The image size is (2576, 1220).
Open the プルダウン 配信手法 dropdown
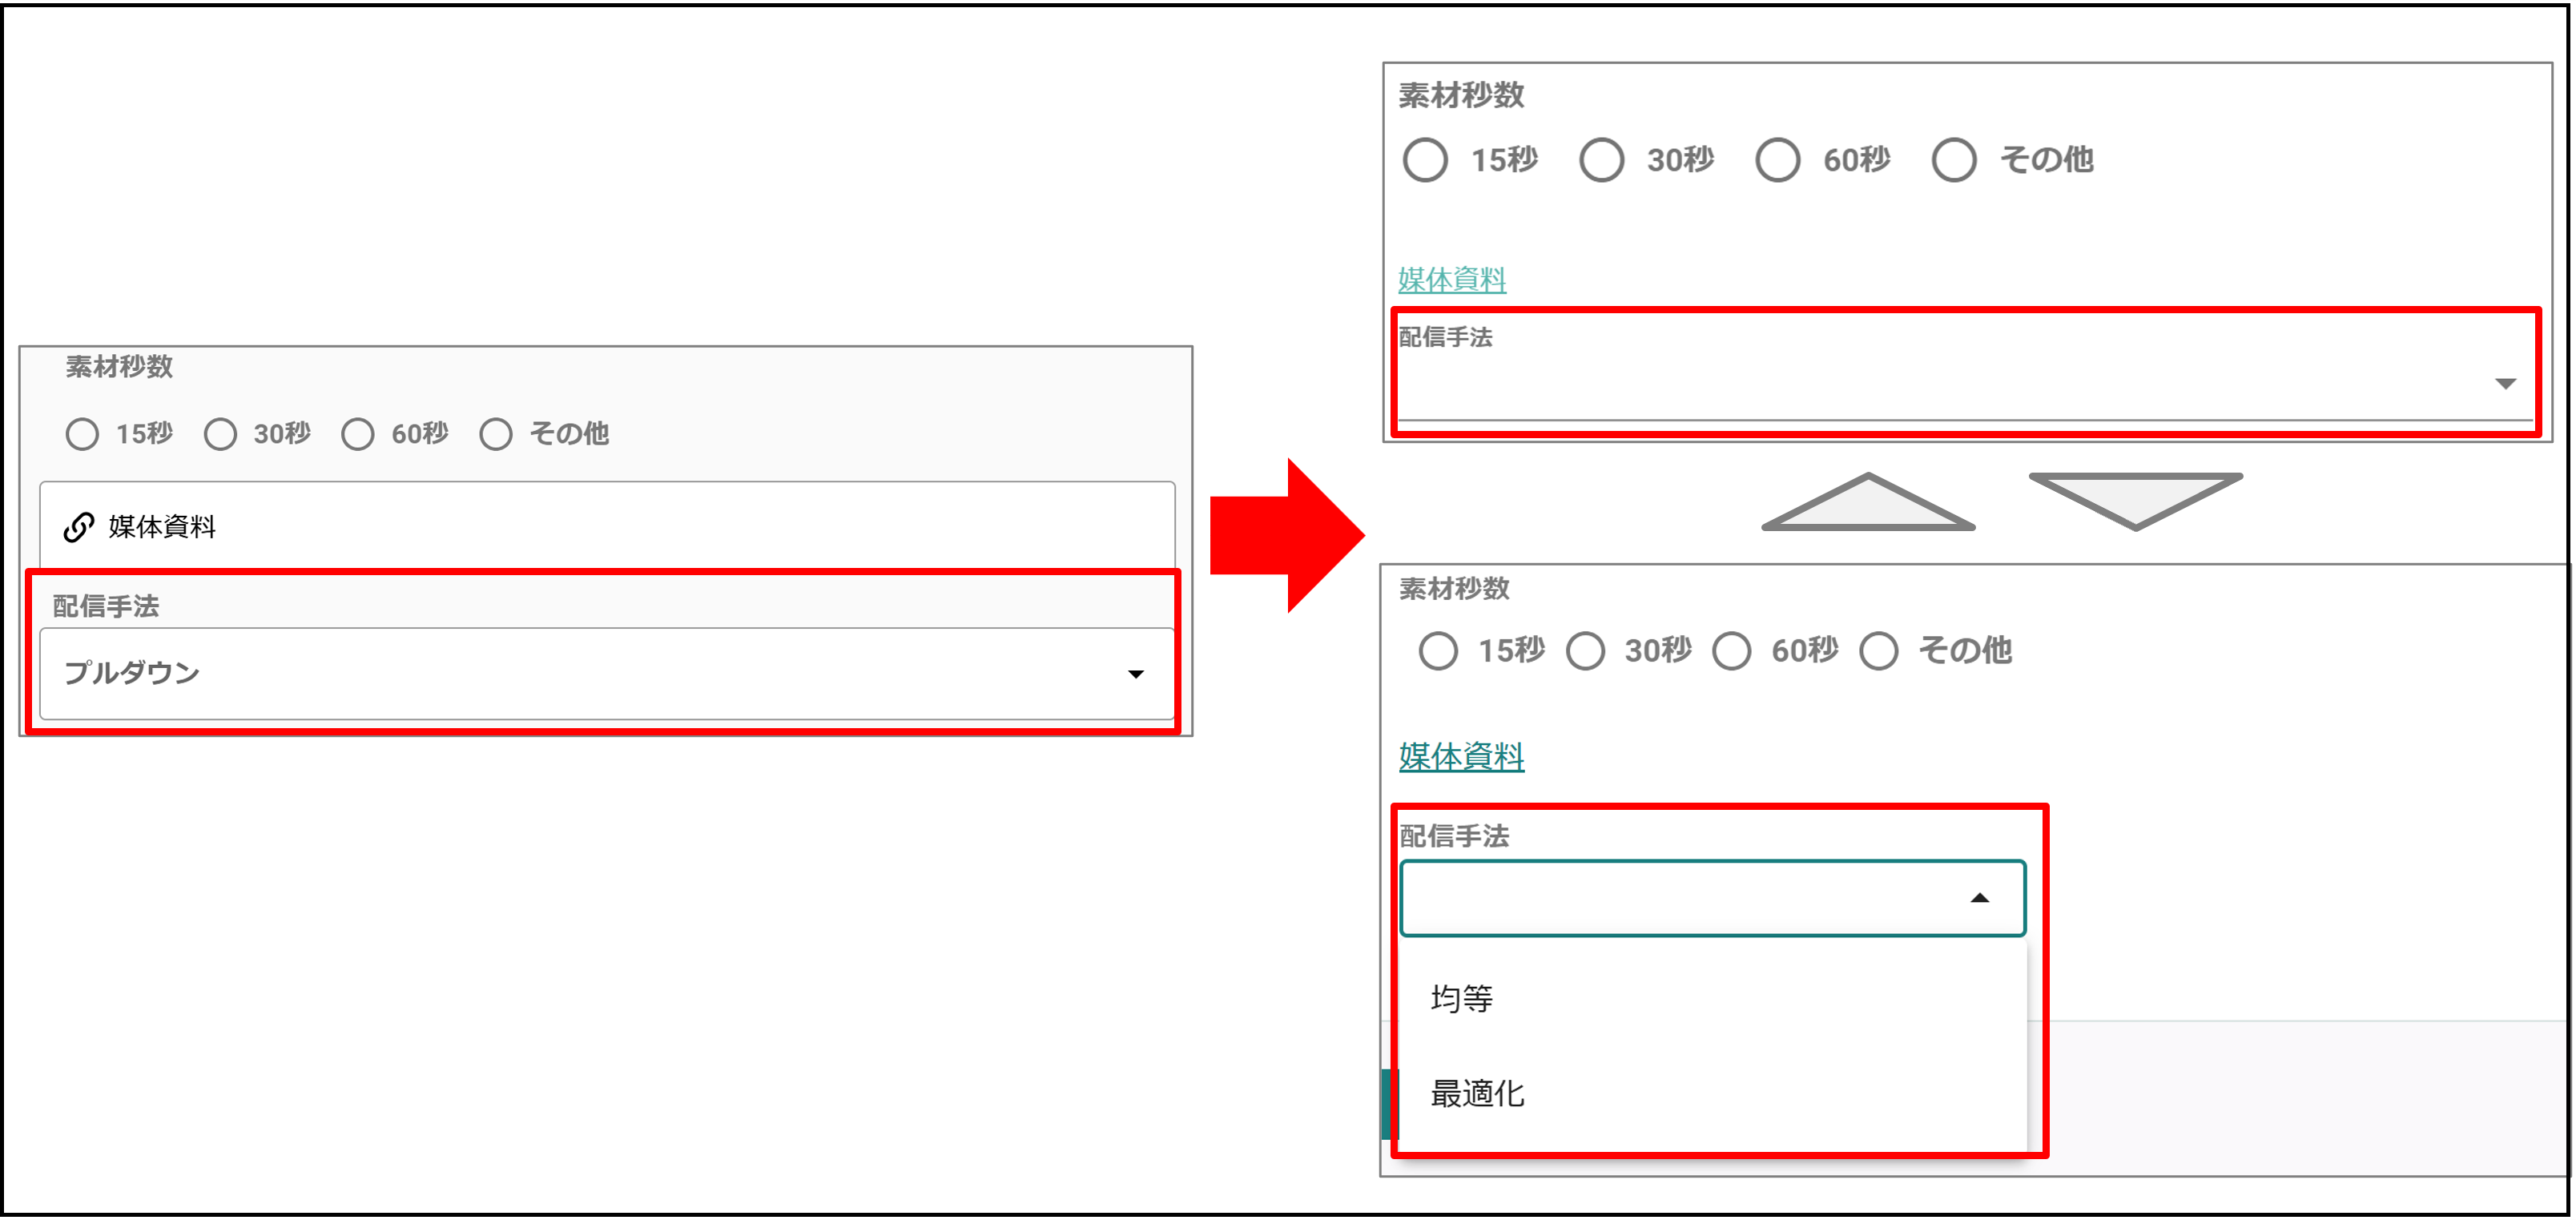(x=607, y=673)
